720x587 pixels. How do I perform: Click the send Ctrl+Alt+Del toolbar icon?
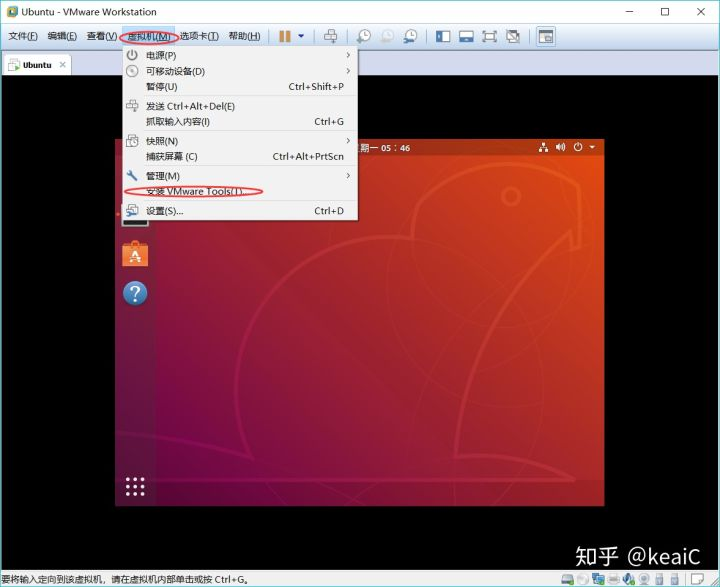pyautogui.click(x=331, y=36)
